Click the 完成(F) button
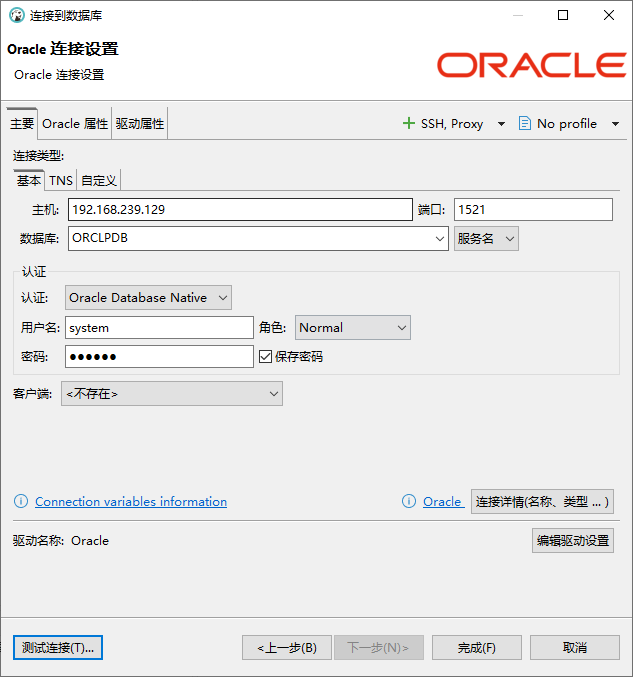 (x=477, y=647)
